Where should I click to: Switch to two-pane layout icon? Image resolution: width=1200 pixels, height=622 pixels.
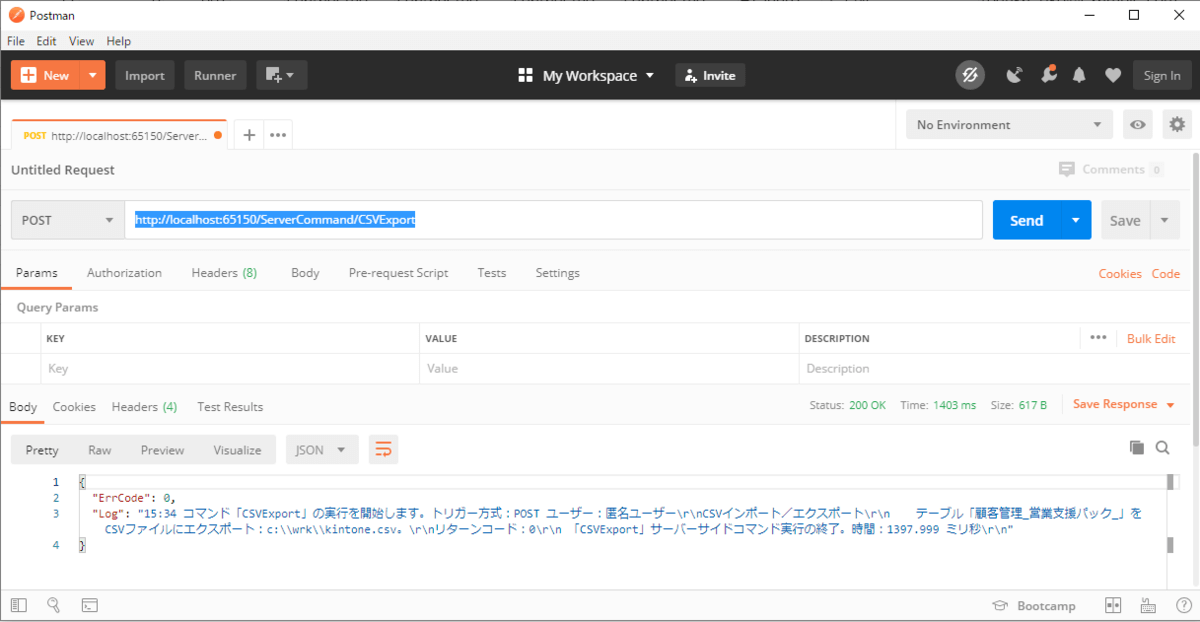pos(1113,605)
